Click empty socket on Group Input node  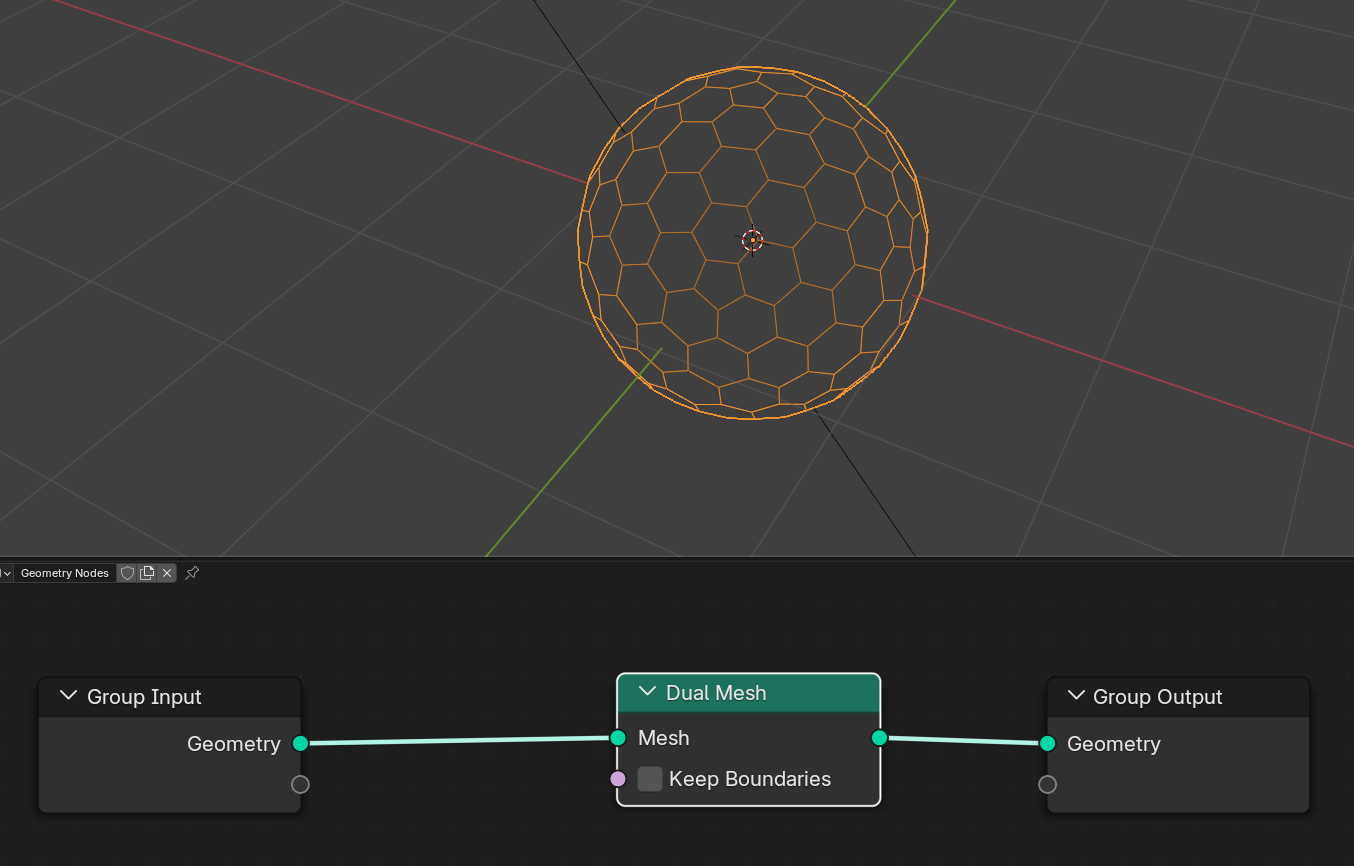coord(300,784)
